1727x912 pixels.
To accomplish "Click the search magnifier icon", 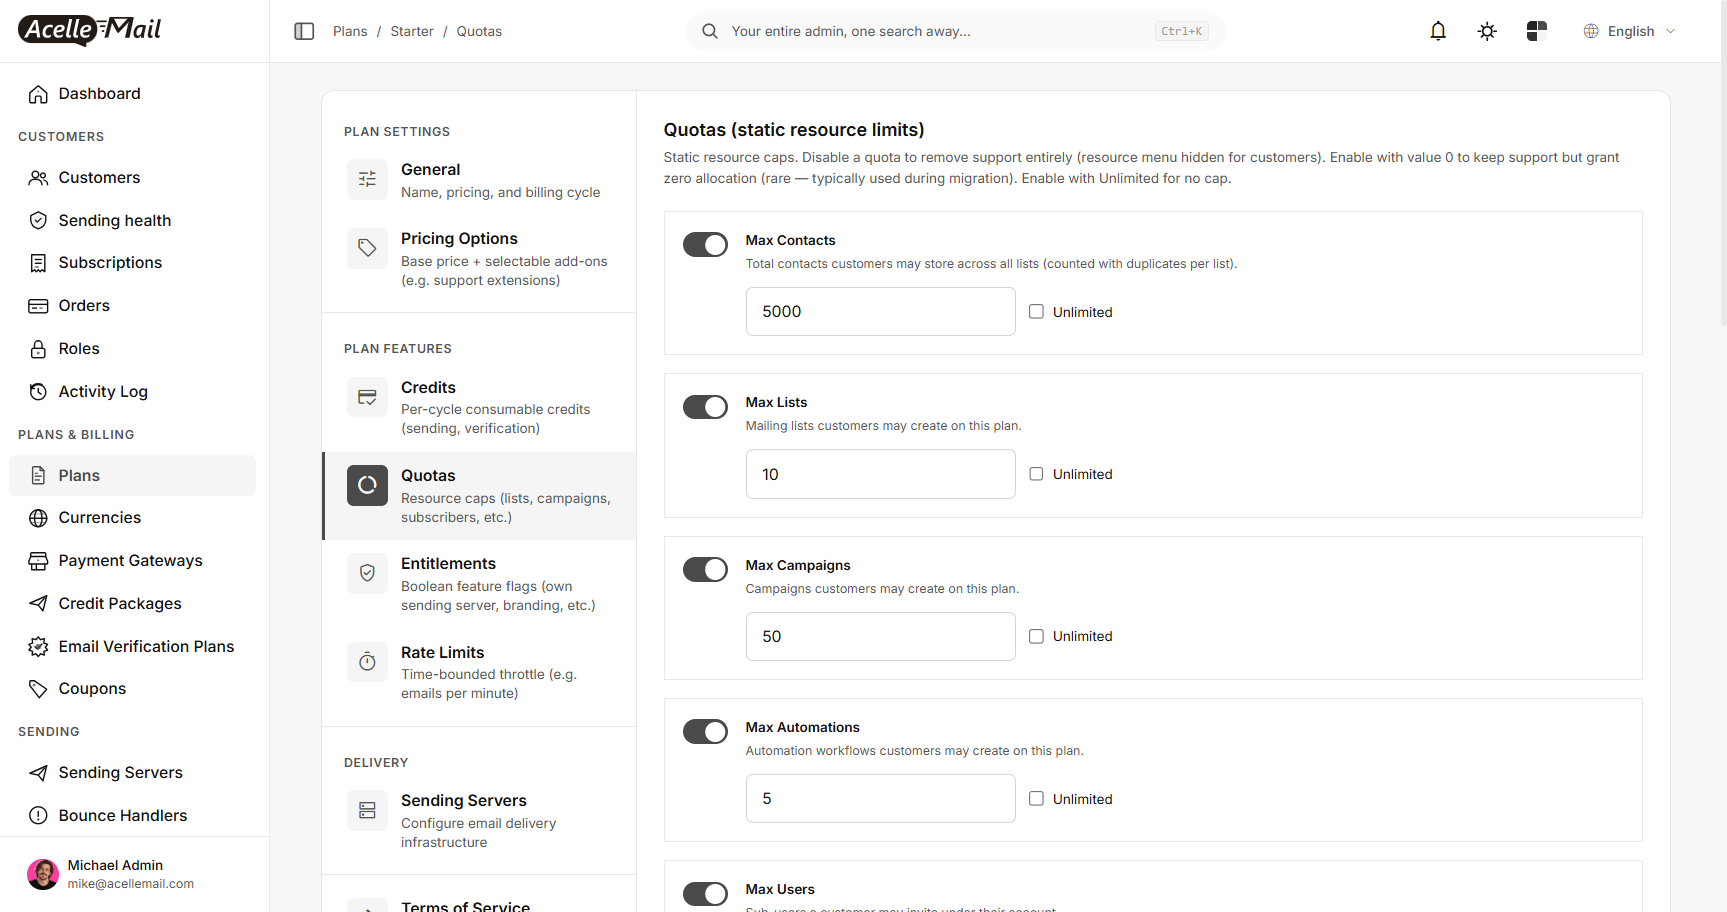I will click(710, 31).
